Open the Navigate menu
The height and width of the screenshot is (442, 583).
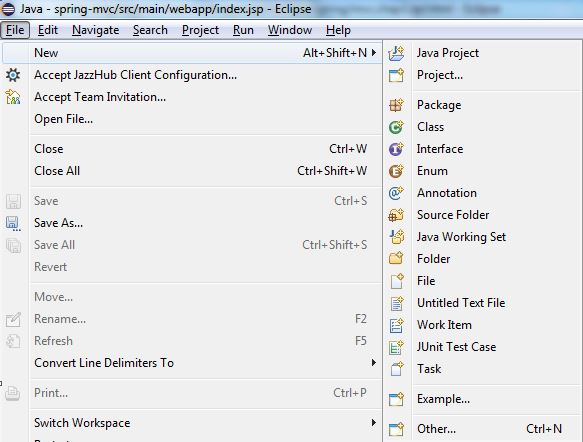click(x=96, y=30)
